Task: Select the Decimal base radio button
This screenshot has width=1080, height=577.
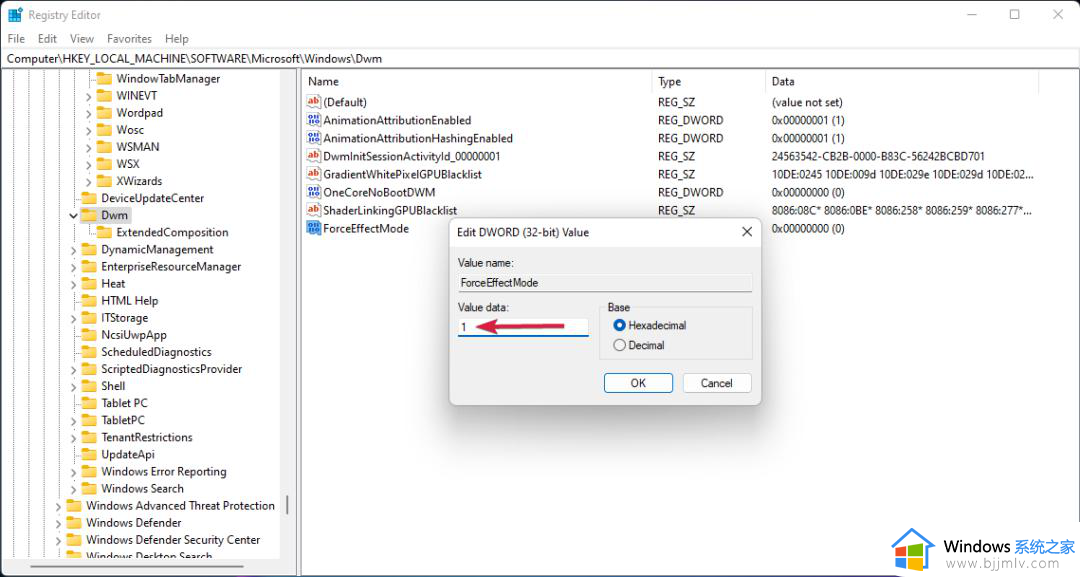Action: (x=619, y=345)
